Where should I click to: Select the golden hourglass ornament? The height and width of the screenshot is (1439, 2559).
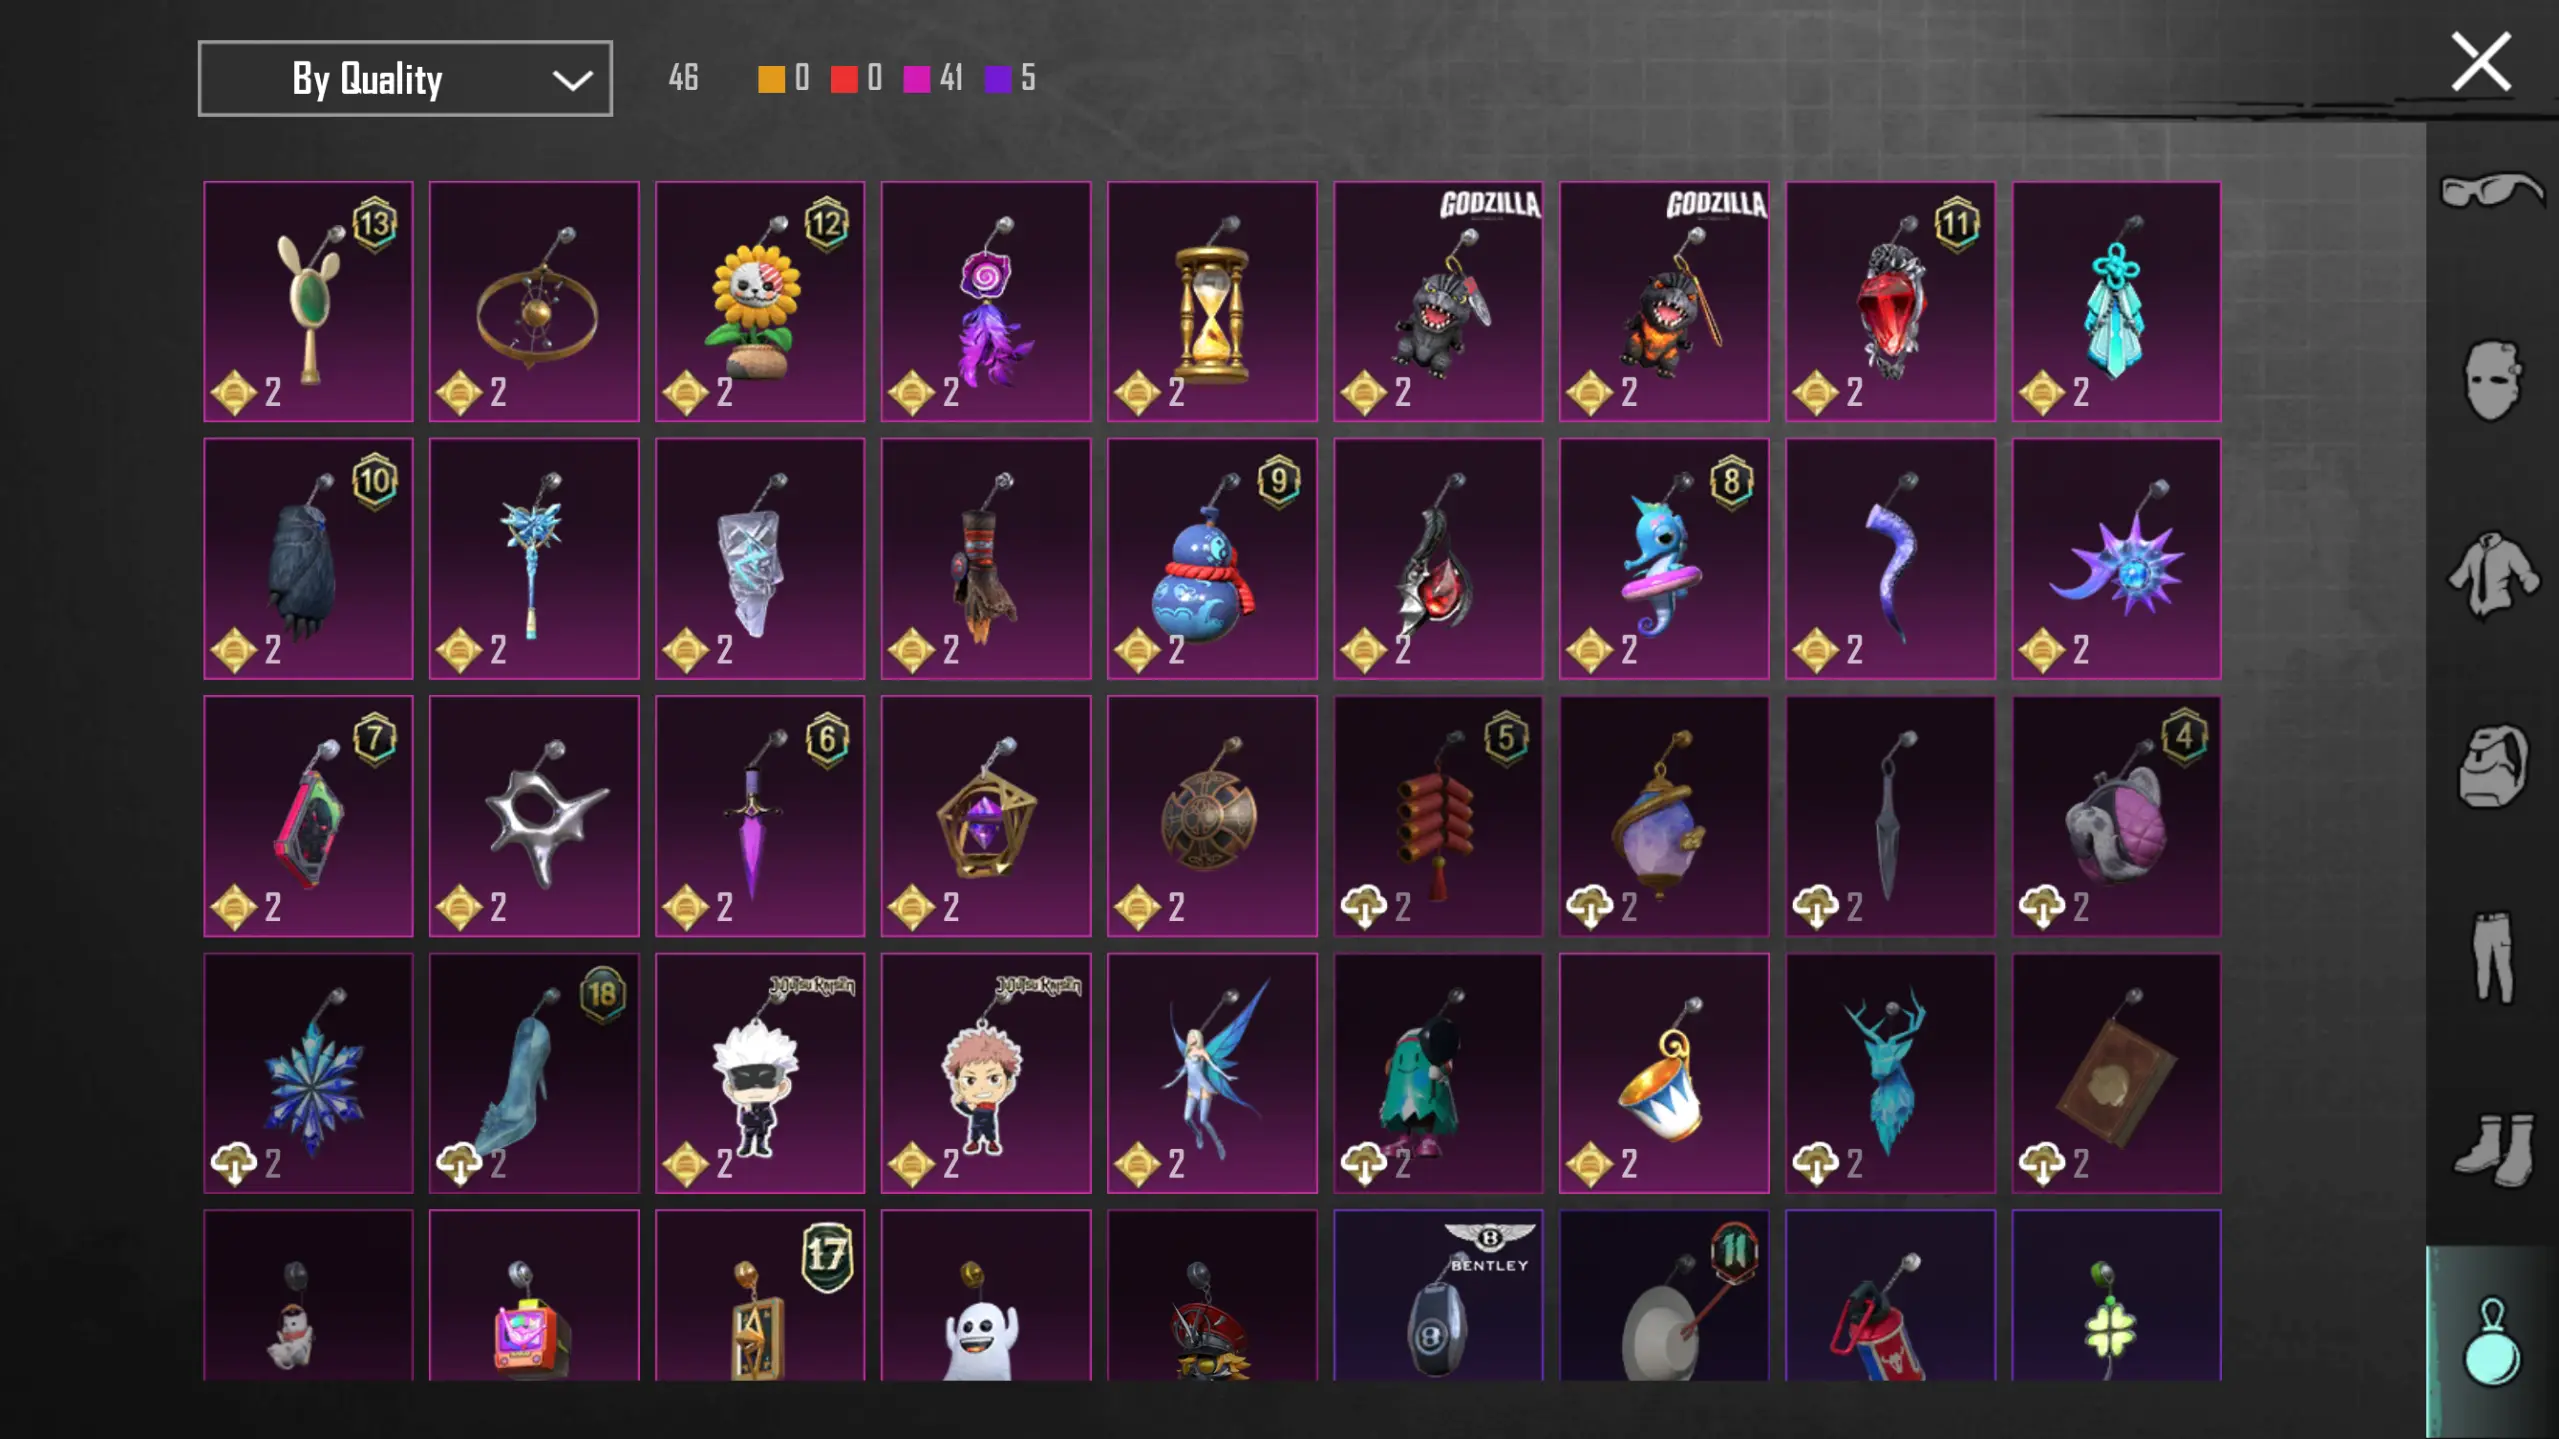click(x=1212, y=301)
